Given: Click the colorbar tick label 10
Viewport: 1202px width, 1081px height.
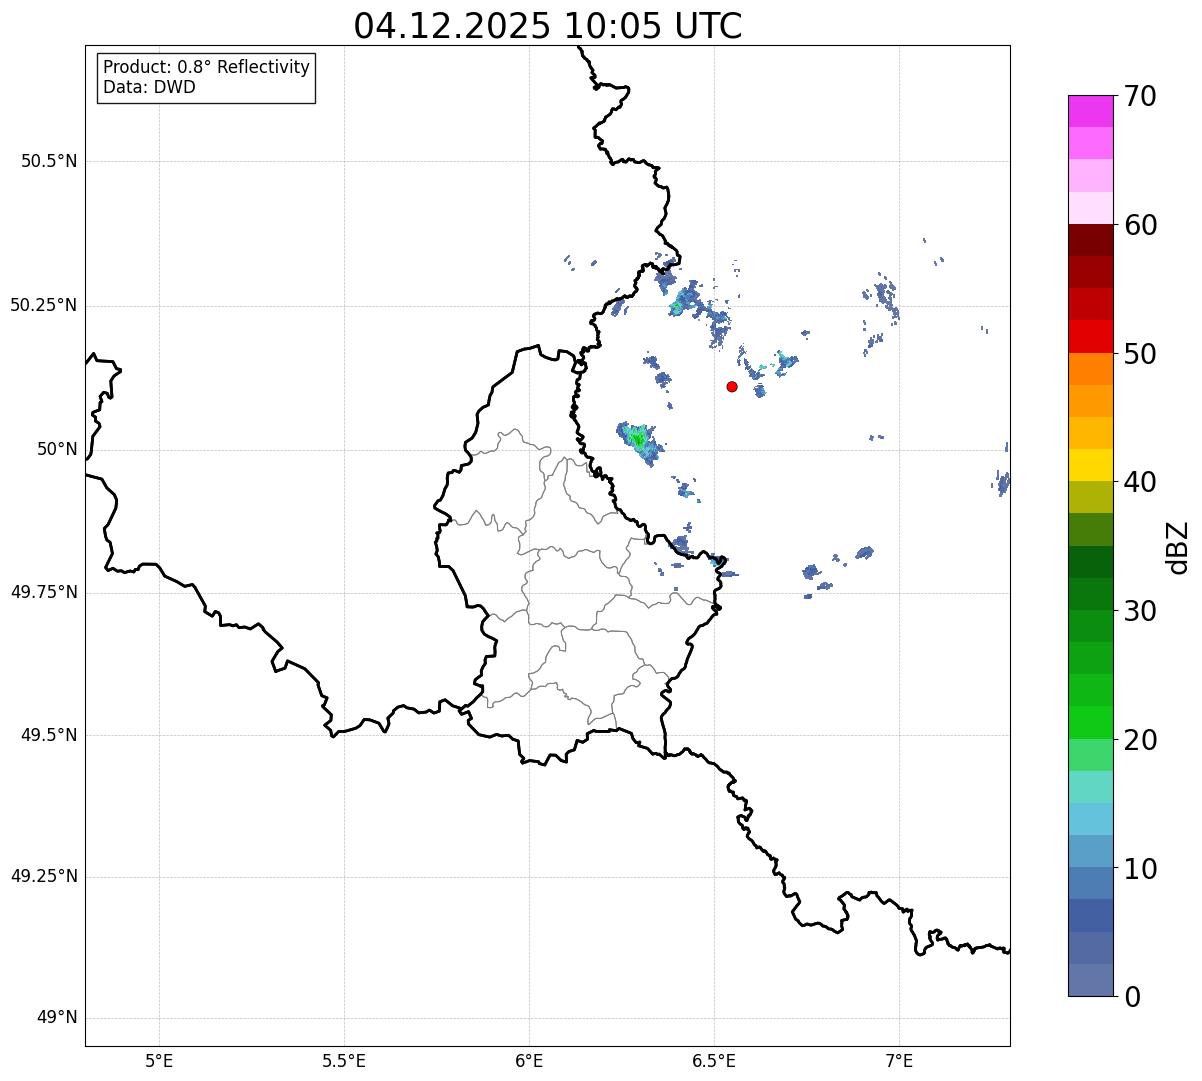Looking at the screenshot, I should pos(1140,869).
